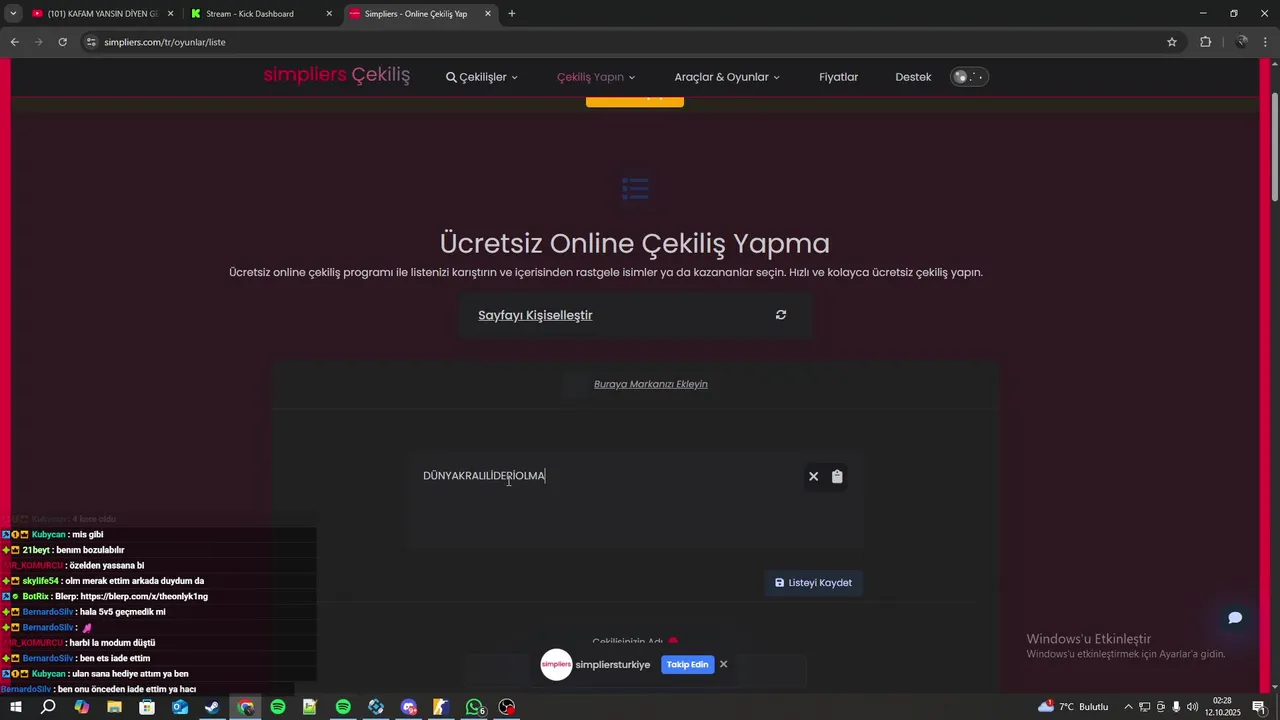
Task: Dismiss the simpliersturkiye follow banner
Action: pyautogui.click(x=723, y=664)
